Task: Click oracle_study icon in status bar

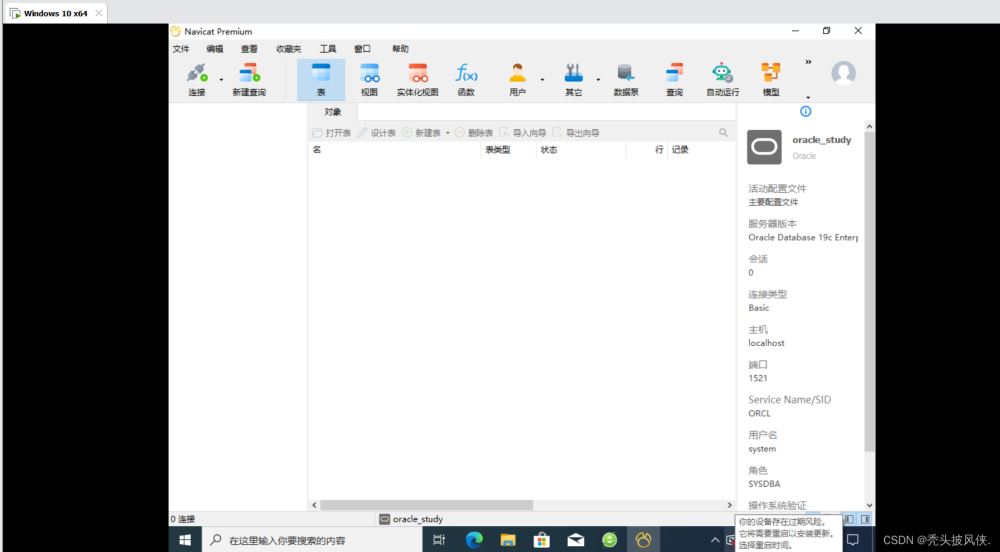Action: coord(385,519)
